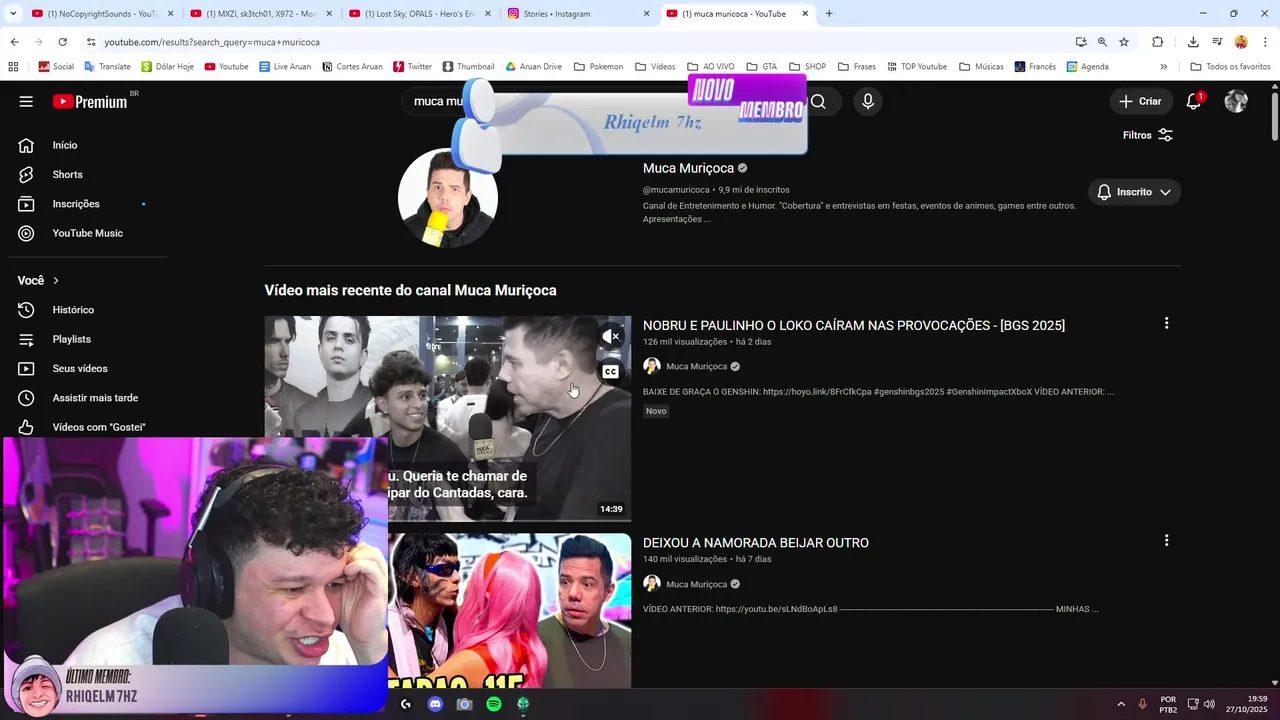
Task: Open DEIXOU A NAMORADA BEIJAR OUTRO title
Action: 756,543
